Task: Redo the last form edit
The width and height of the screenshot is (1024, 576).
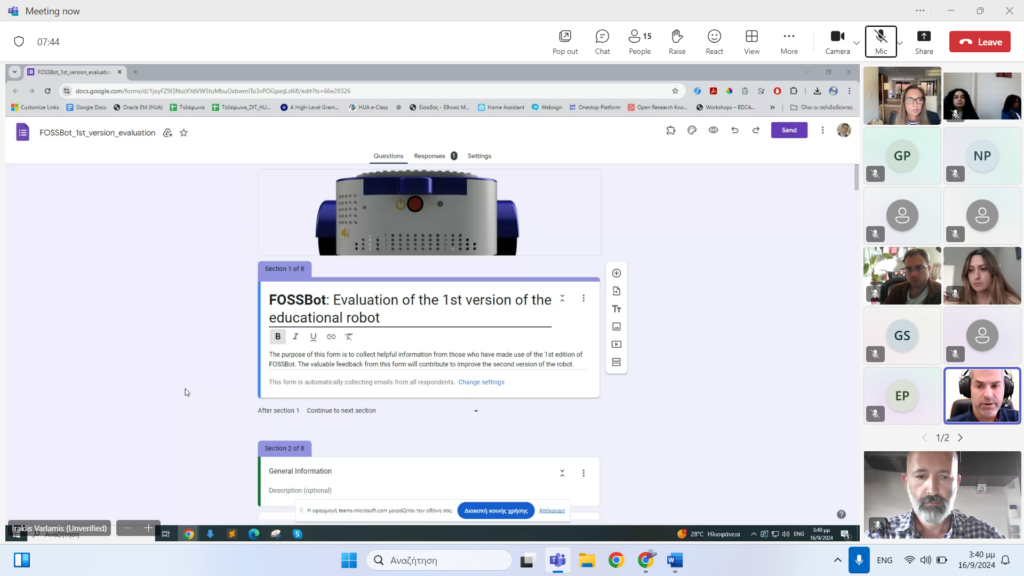Action: click(x=756, y=130)
